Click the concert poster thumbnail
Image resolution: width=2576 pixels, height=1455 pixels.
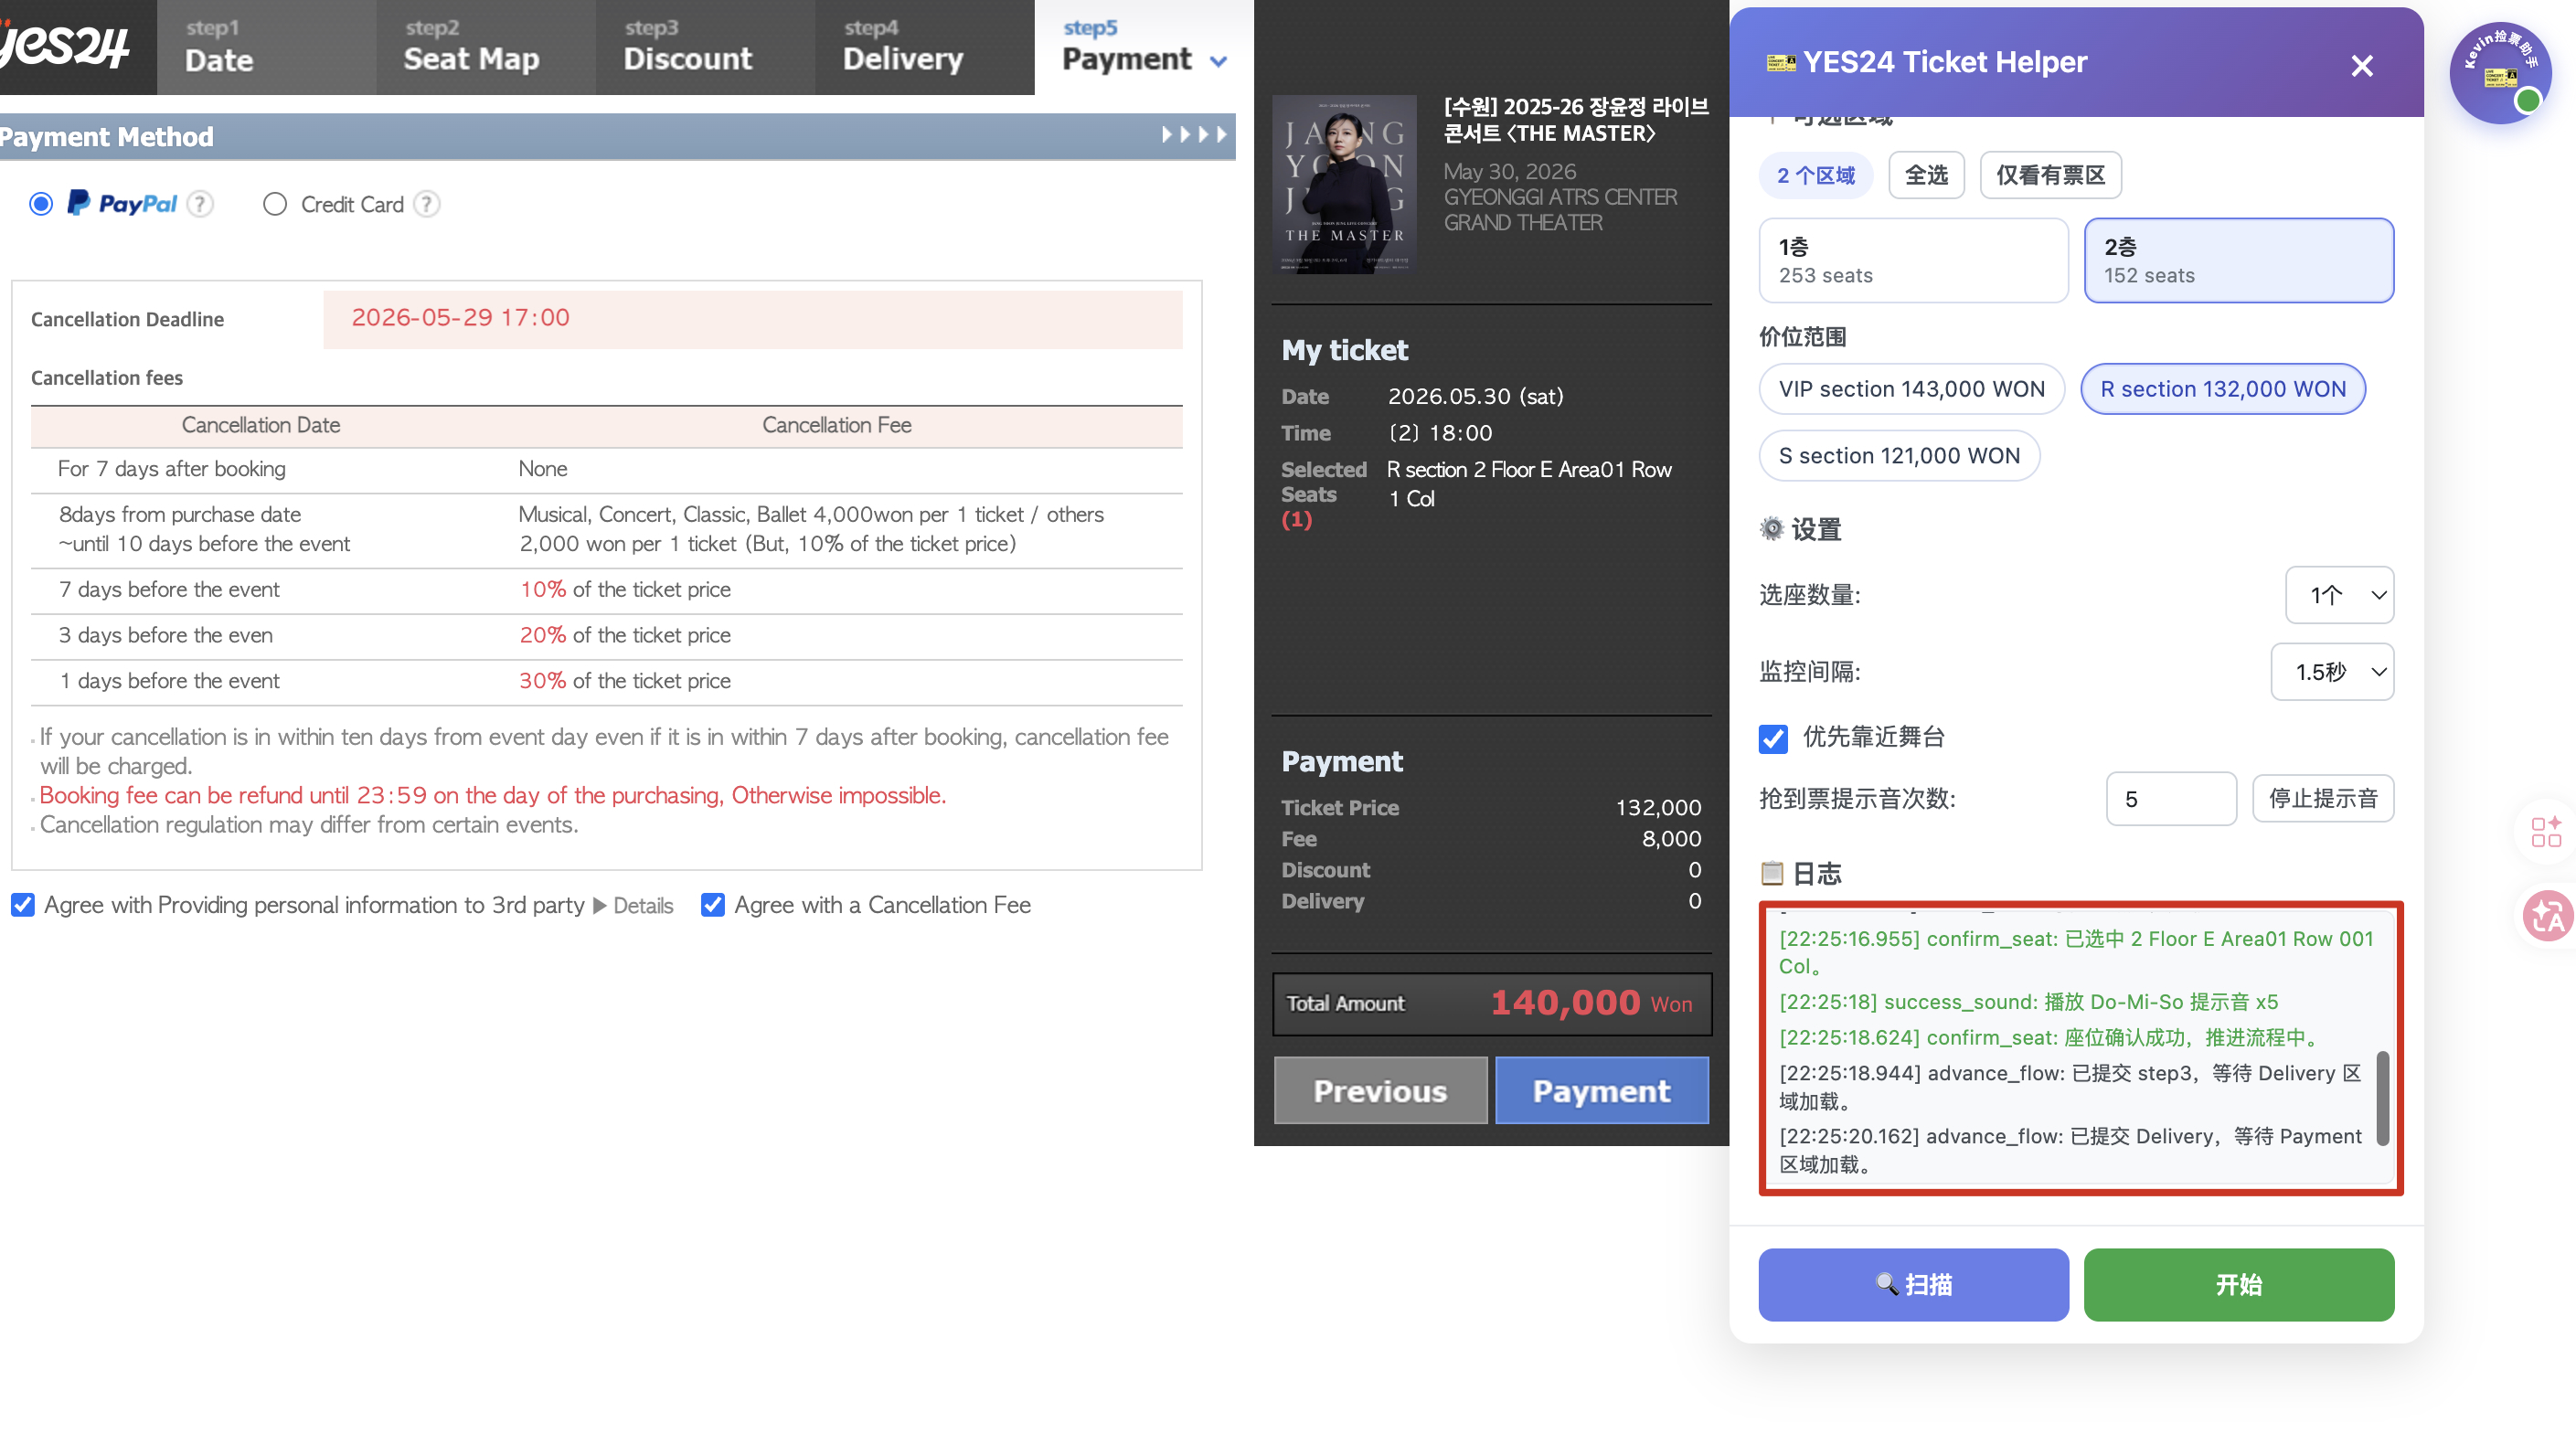(x=1344, y=184)
